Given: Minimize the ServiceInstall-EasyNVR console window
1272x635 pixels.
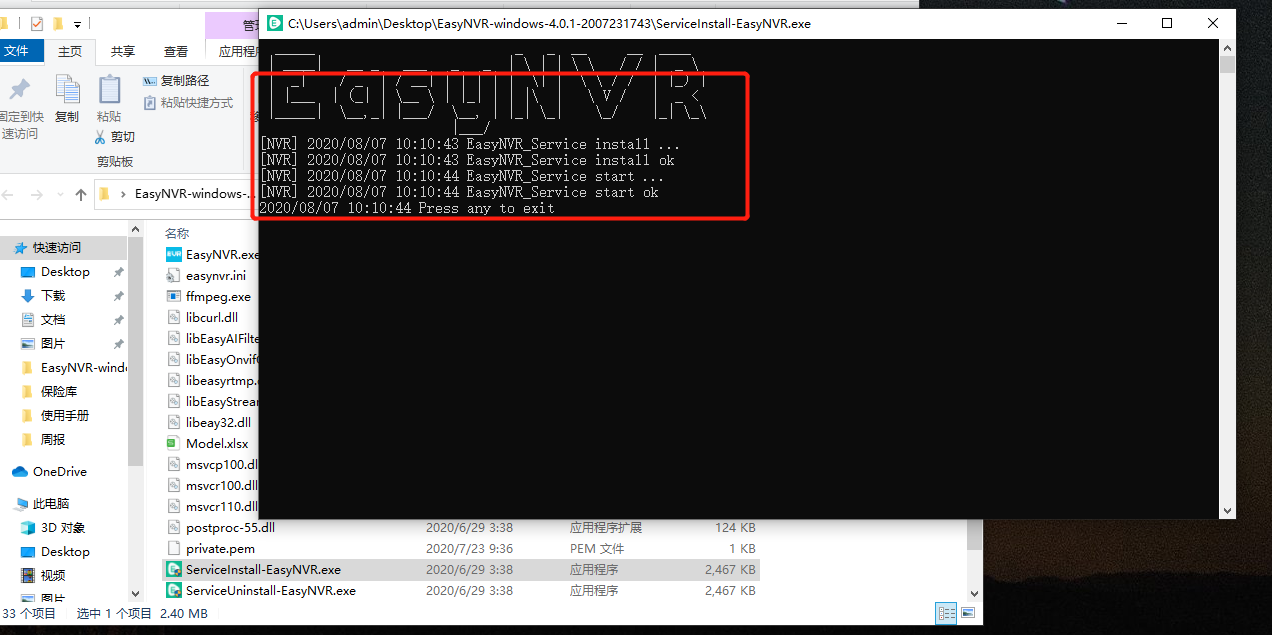Looking at the screenshot, I should (x=1121, y=23).
